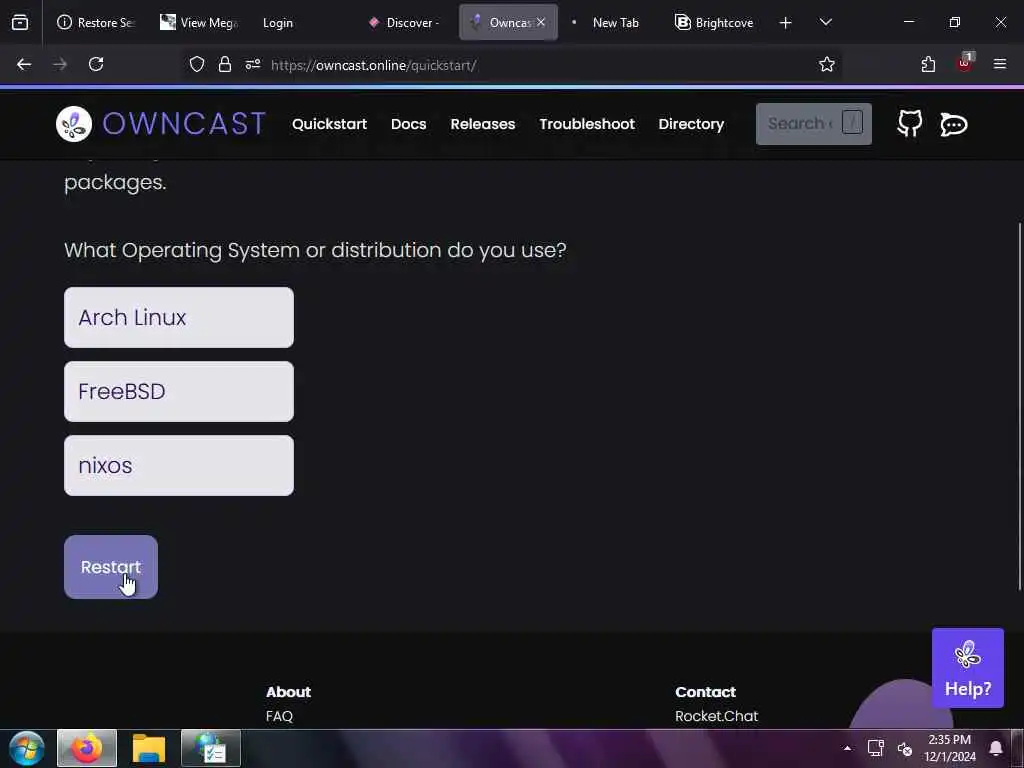1024x768 pixels.
Task: Show hidden system tray icons
Action: [847, 748]
